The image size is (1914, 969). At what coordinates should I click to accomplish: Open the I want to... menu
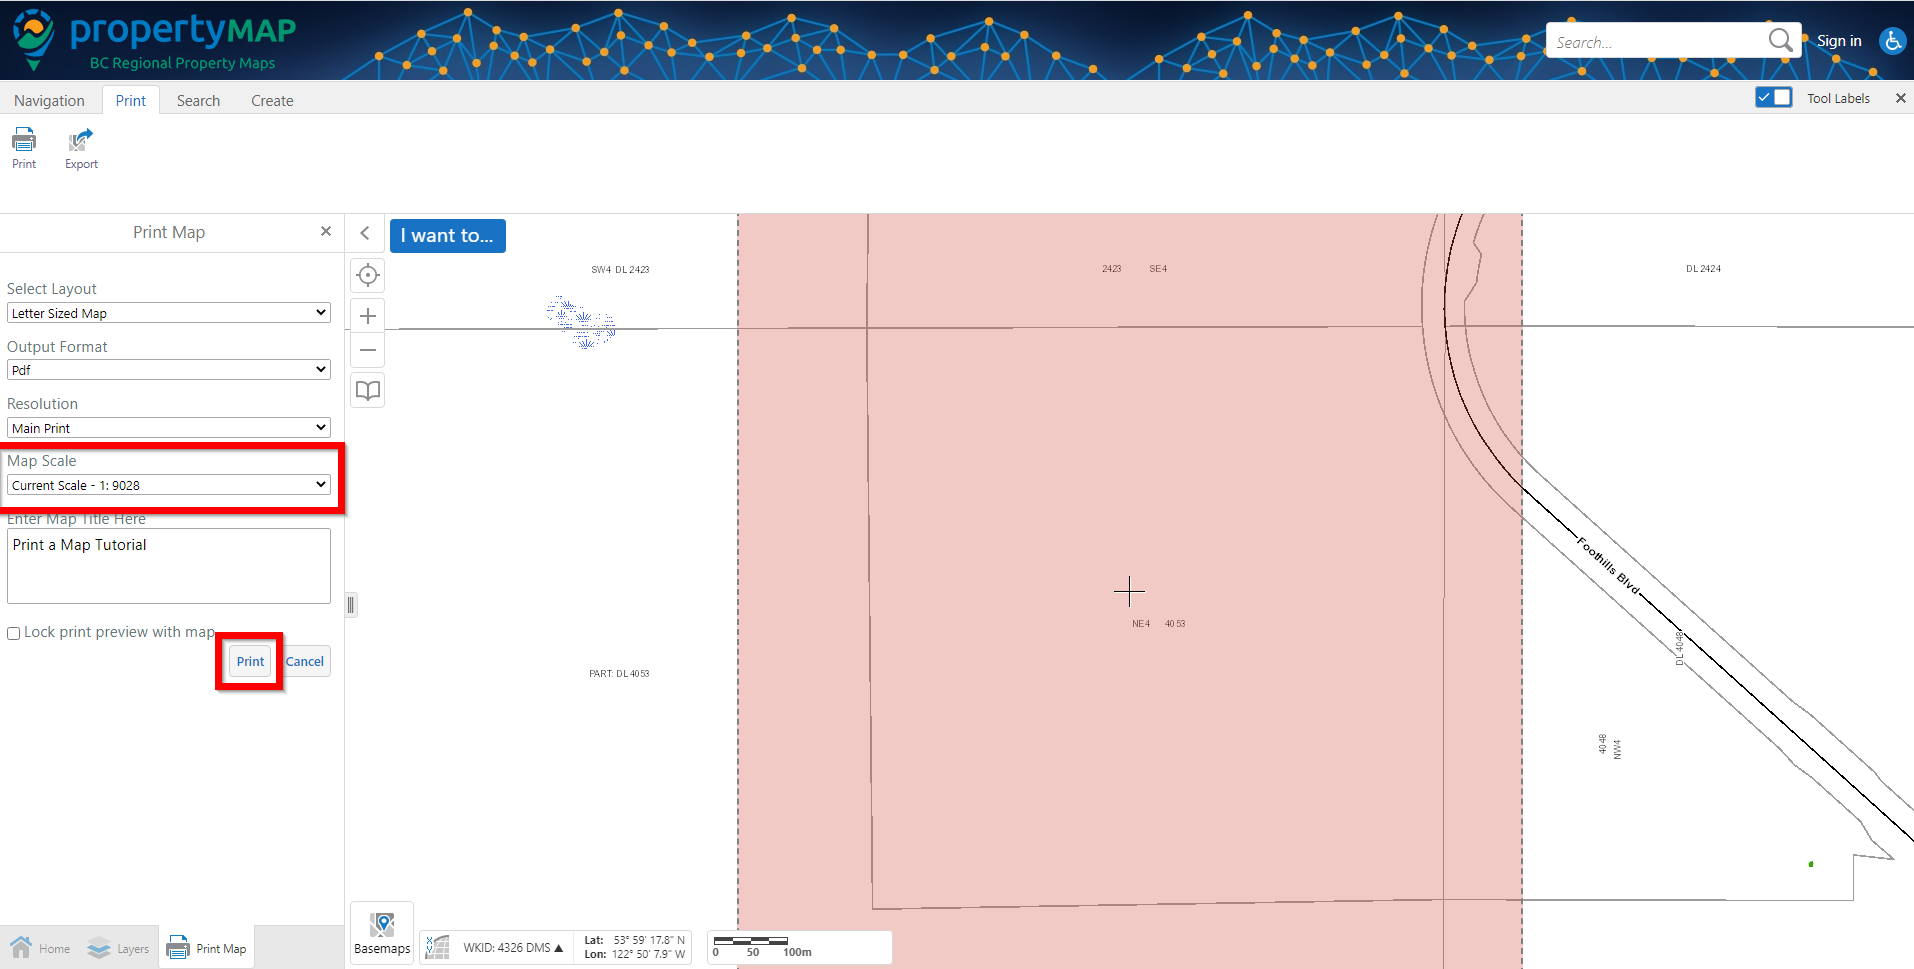(447, 236)
